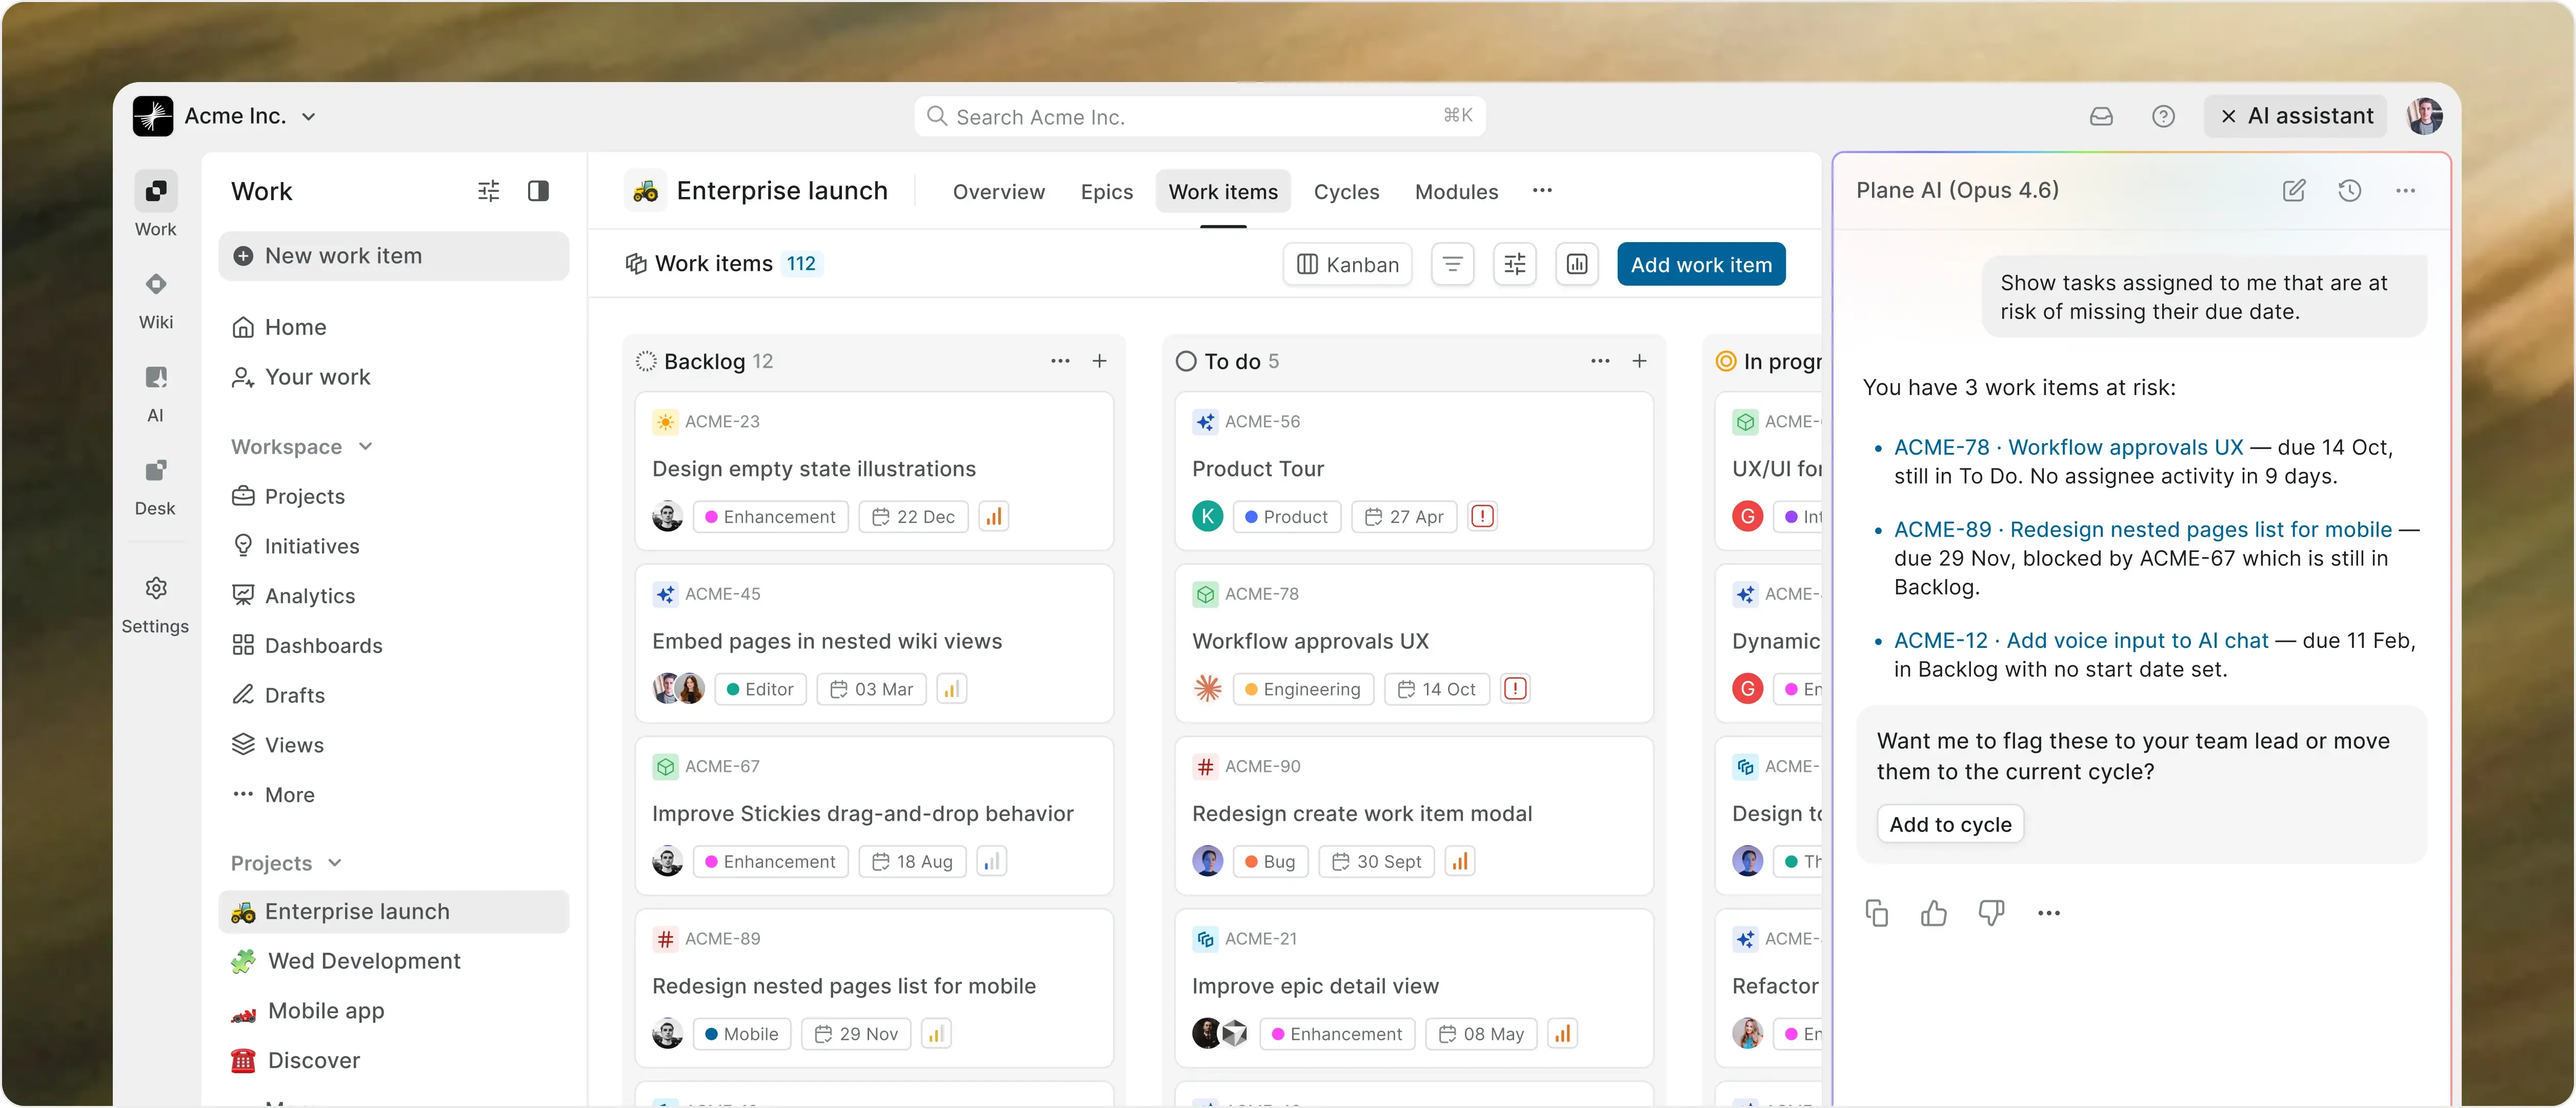Open ACME-89 Redesign nested pages link

click(x=2143, y=529)
